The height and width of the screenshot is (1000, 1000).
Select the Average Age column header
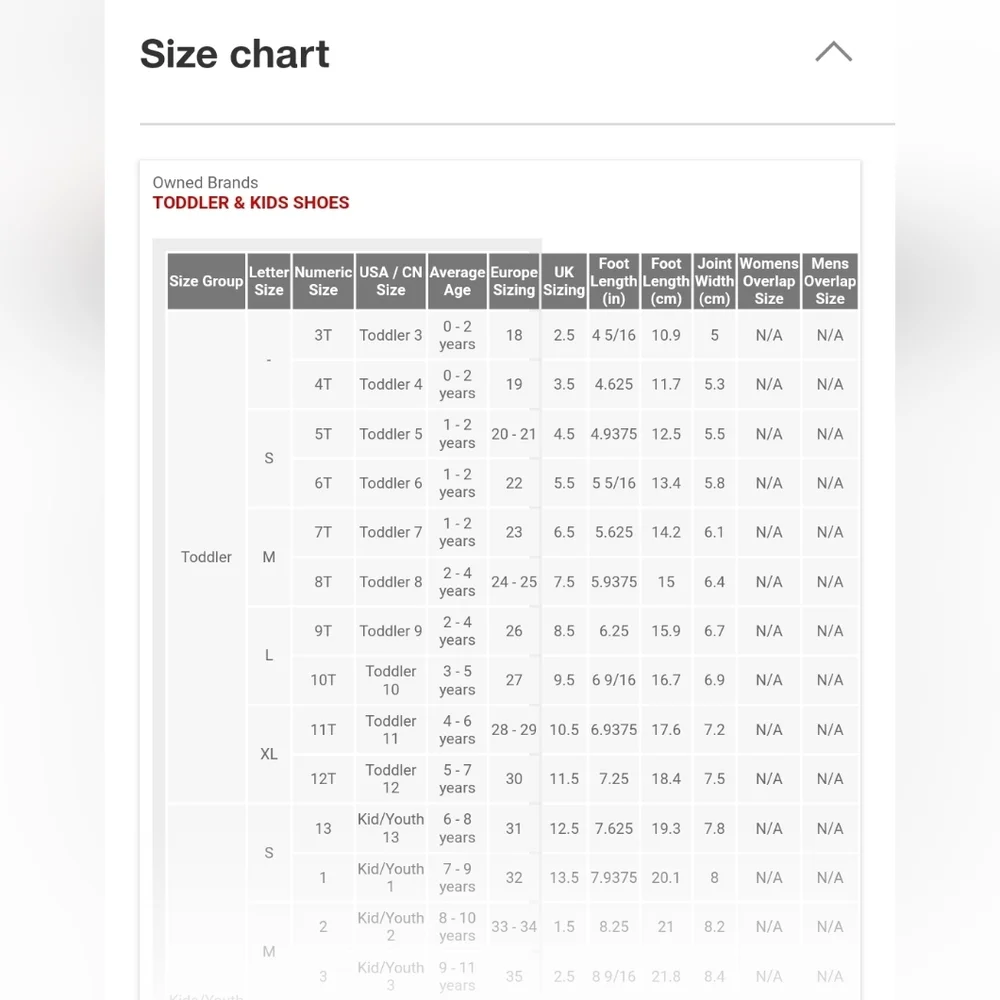[457, 281]
